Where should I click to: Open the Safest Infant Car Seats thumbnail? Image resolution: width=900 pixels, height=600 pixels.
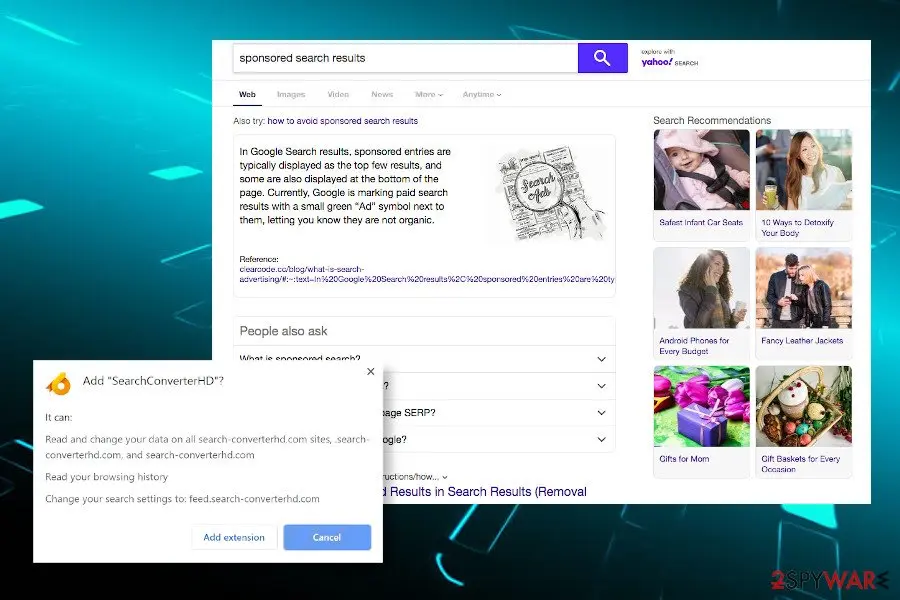[x=701, y=170]
